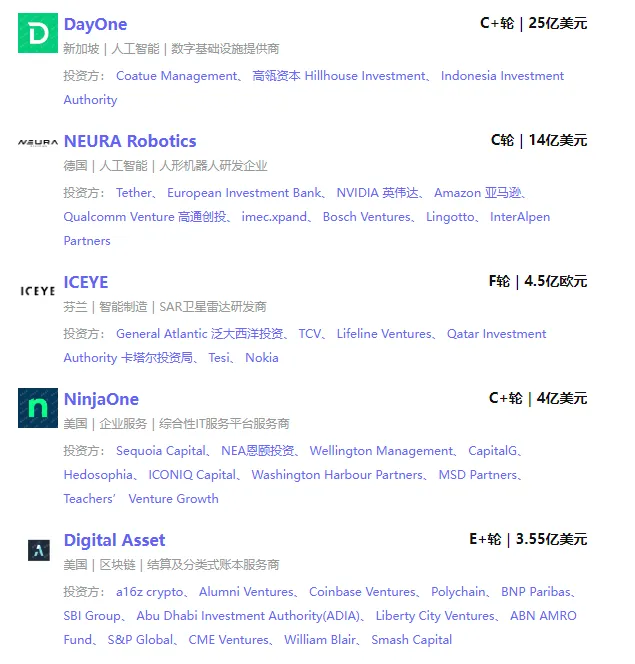Screen dimensions: 635x664
Task: Open investor Bosch Ventures
Action: coord(367,217)
